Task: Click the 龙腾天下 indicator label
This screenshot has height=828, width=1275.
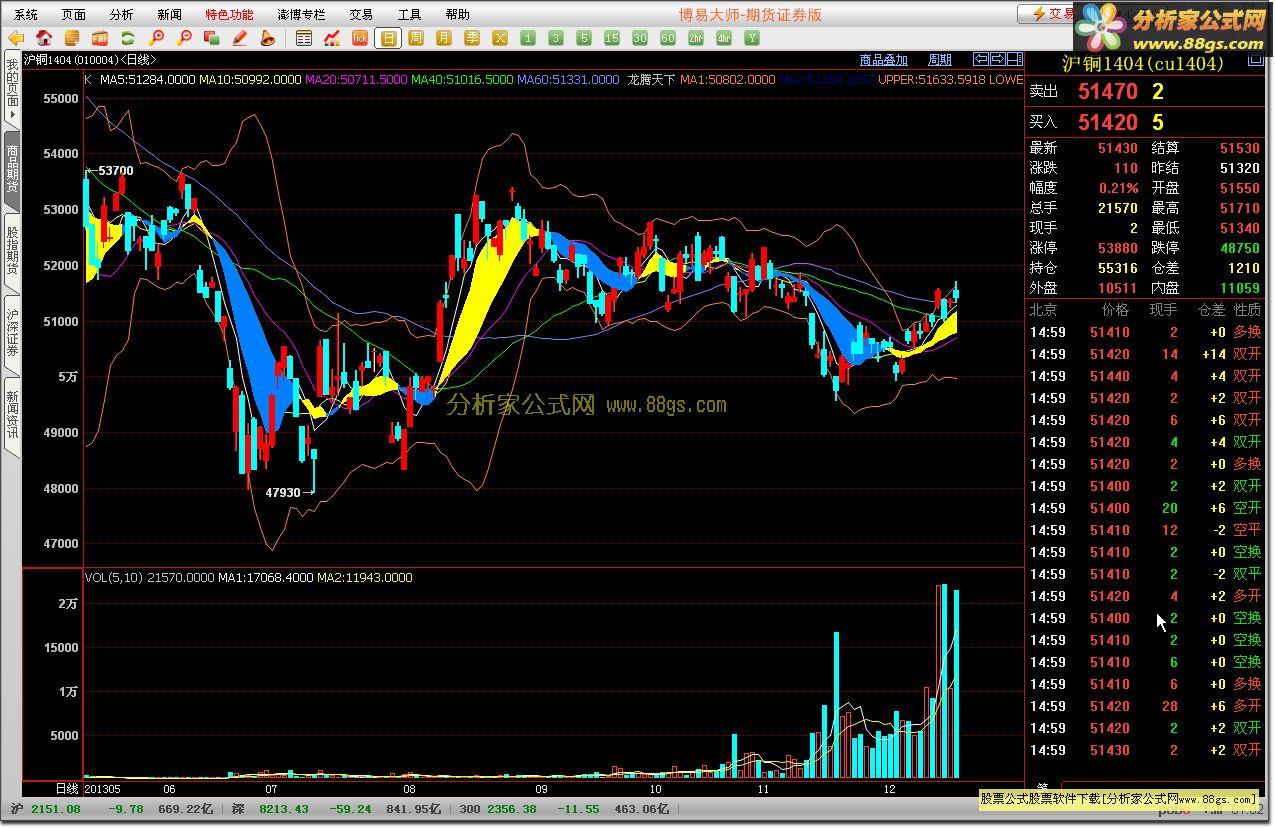Action: click(x=650, y=79)
